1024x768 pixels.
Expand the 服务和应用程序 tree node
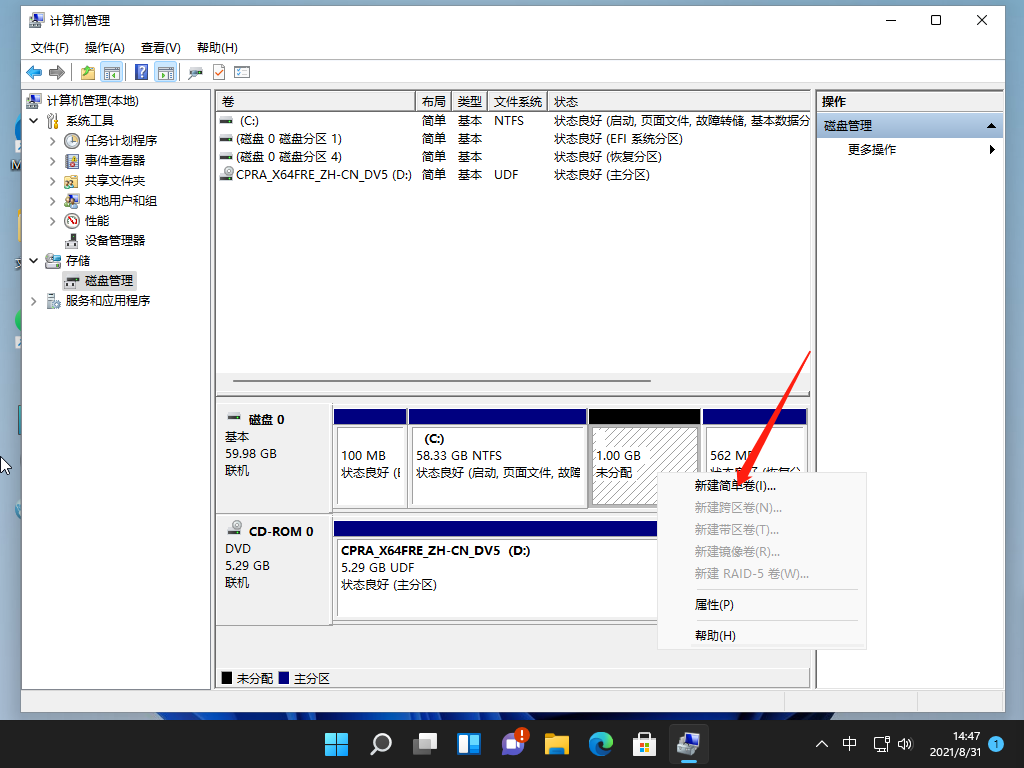tap(33, 300)
